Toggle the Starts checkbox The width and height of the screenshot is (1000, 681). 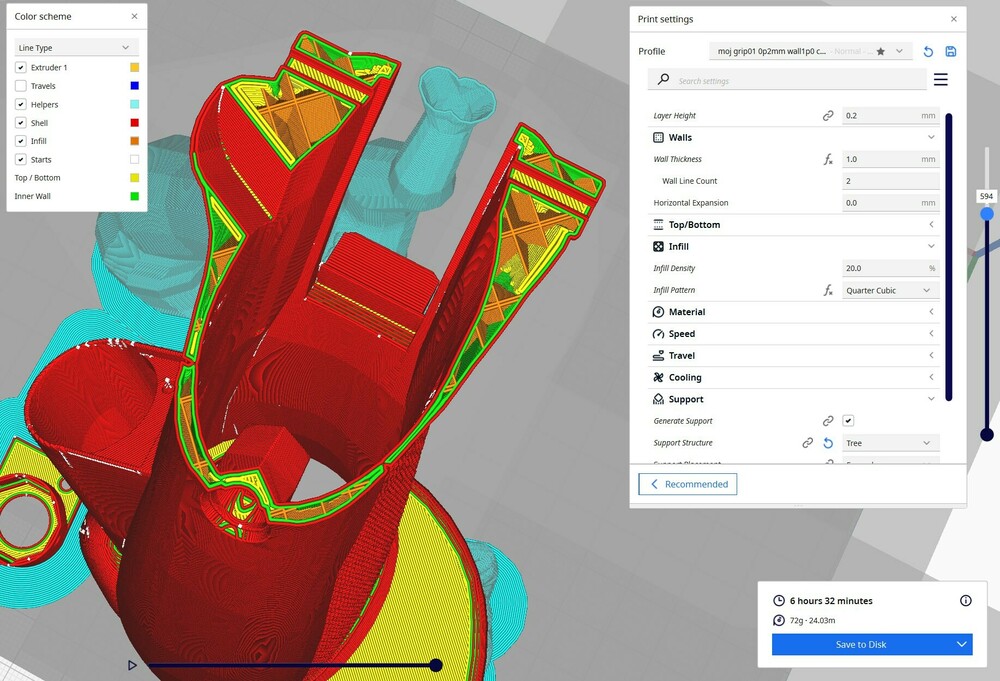click(20, 159)
